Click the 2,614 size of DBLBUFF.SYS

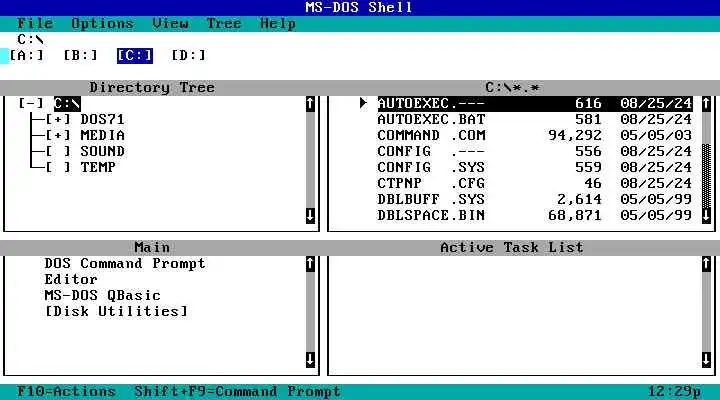click(579, 199)
